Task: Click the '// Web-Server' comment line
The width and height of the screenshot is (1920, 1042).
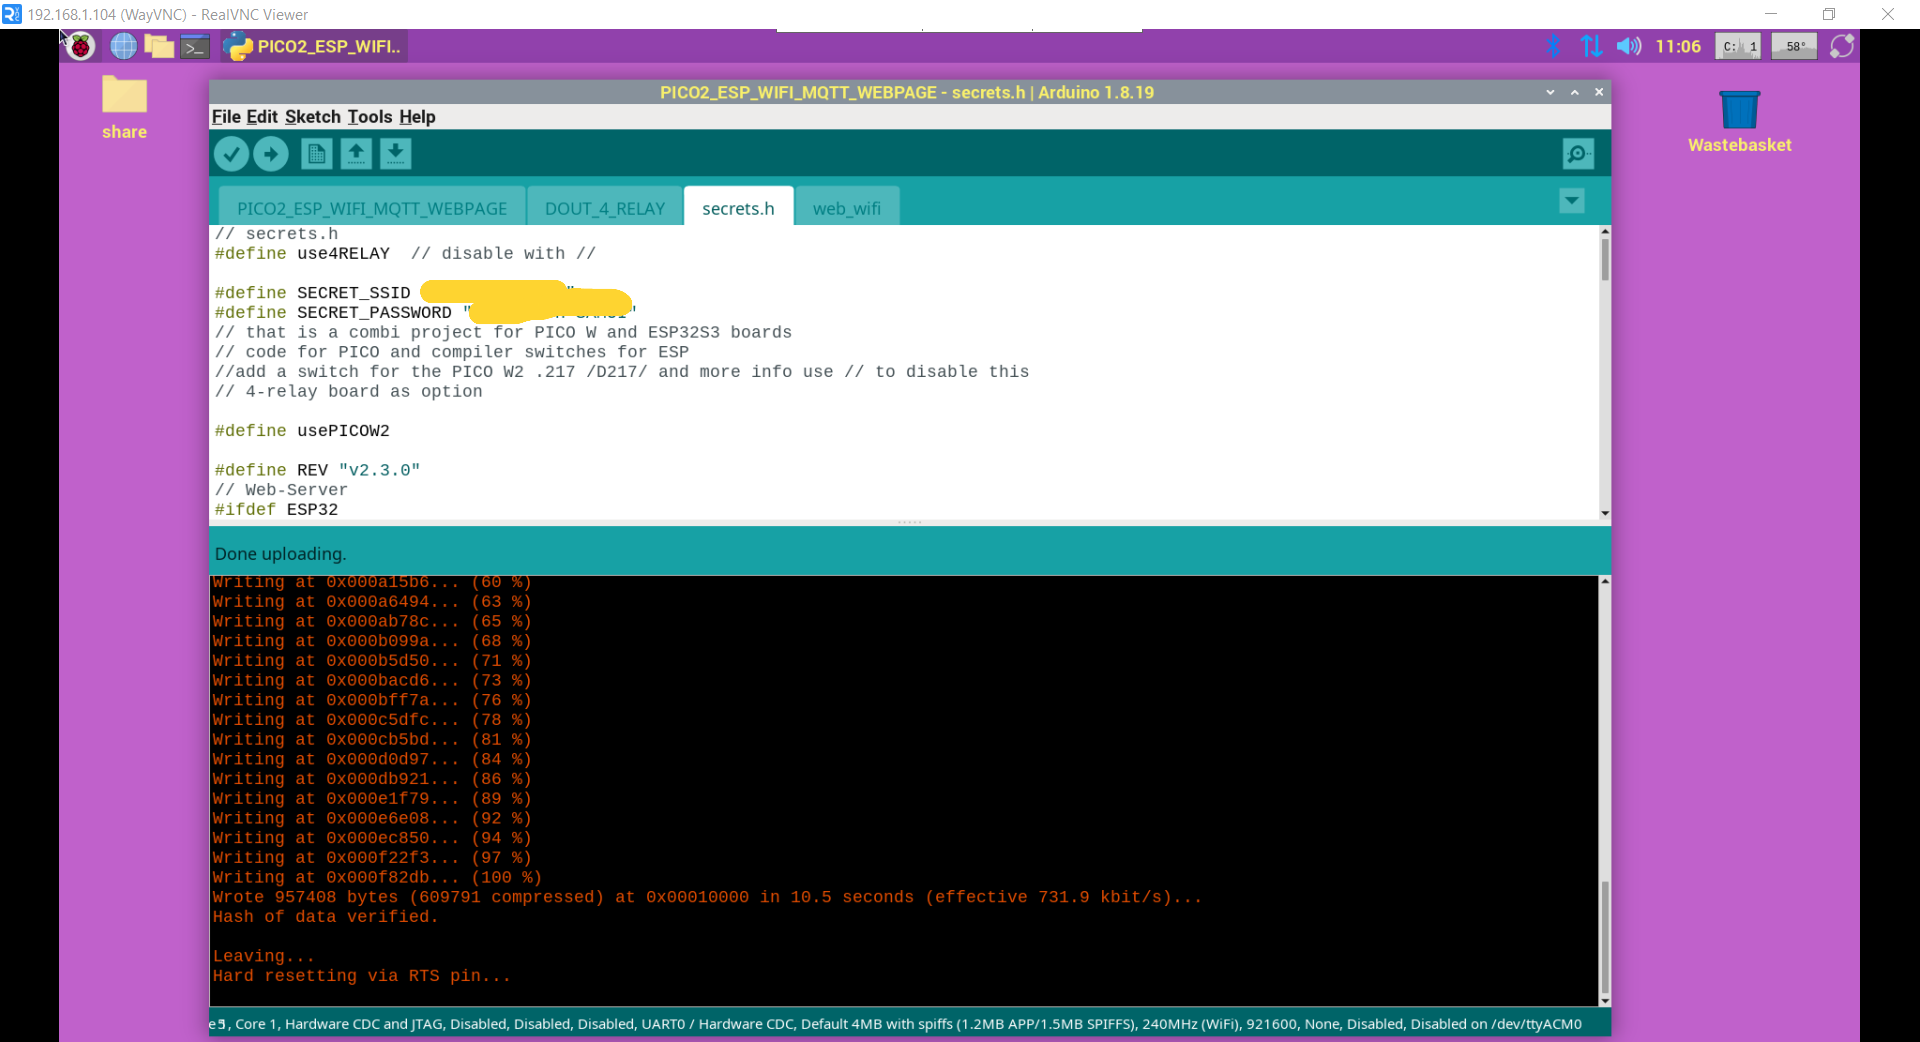Action: [x=281, y=490]
